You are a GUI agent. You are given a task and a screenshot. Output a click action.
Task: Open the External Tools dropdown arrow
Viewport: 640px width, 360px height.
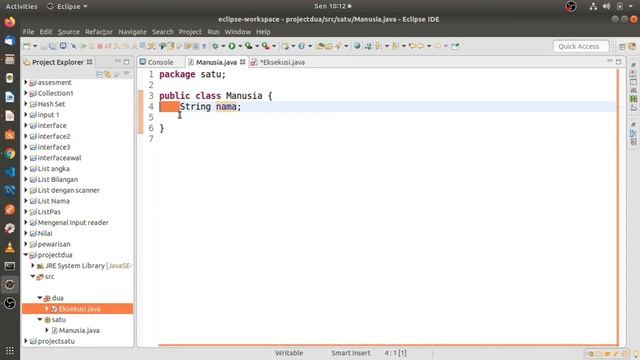tap(274, 46)
